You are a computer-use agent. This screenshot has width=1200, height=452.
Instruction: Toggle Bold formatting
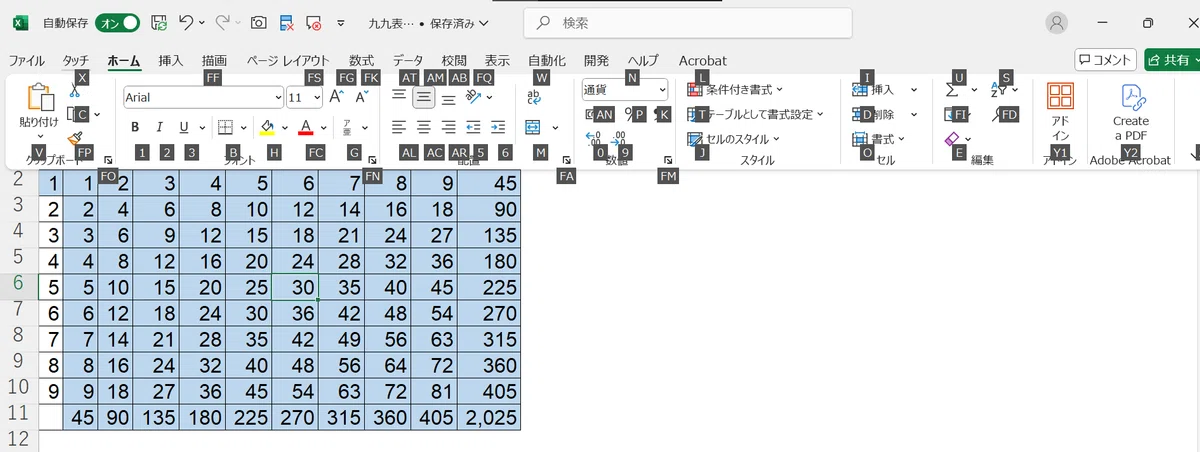[134, 127]
